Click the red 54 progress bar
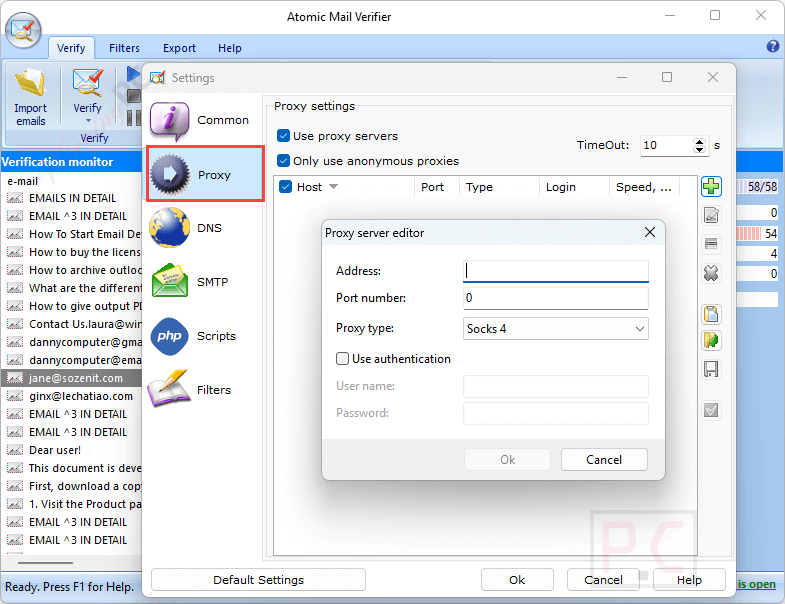The width and height of the screenshot is (785, 604). (758, 233)
